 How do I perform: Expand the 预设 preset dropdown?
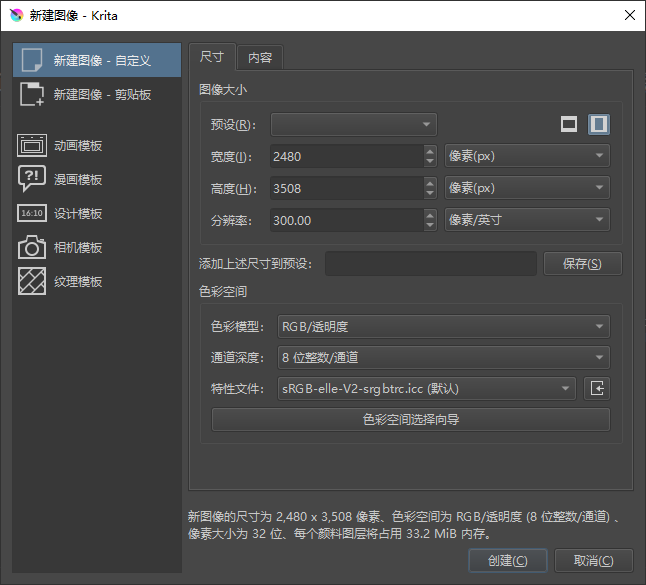click(x=353, y=125)
